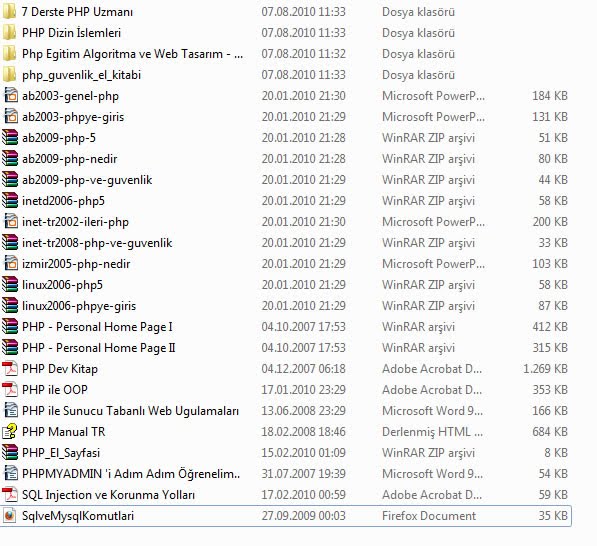The image size is (597, 546).
Task: Click the PHP Manual TR help file icon
Action: point(10,431)
